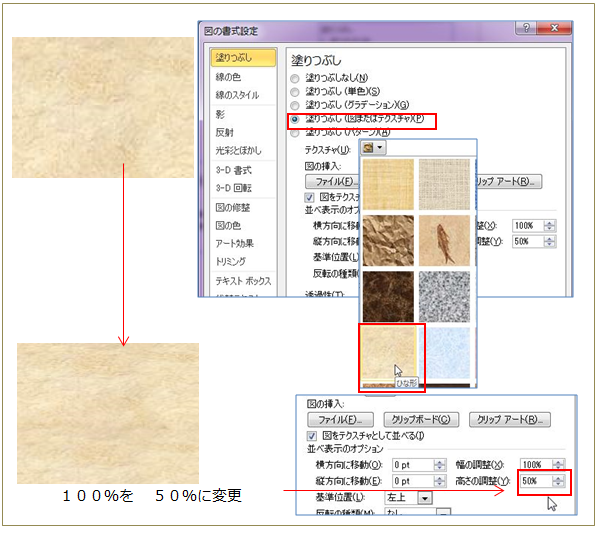Select 塗りつぶし (グラデーション)(G) radio button

pos(294,105)
